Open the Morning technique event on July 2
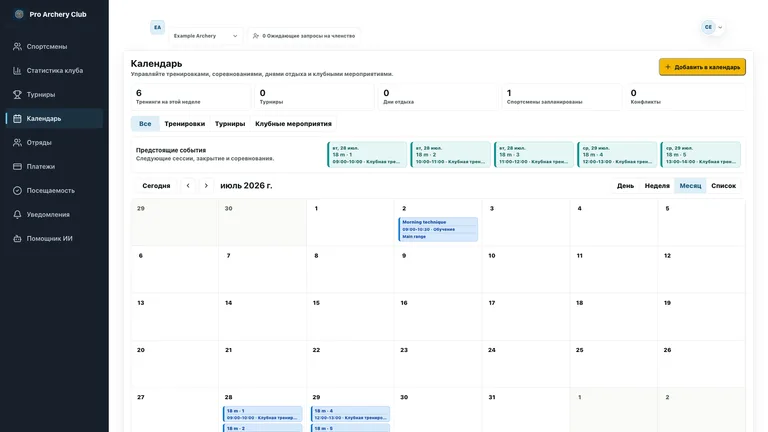The width and height of the screenshot is (768, 432). tap(438, 229)
